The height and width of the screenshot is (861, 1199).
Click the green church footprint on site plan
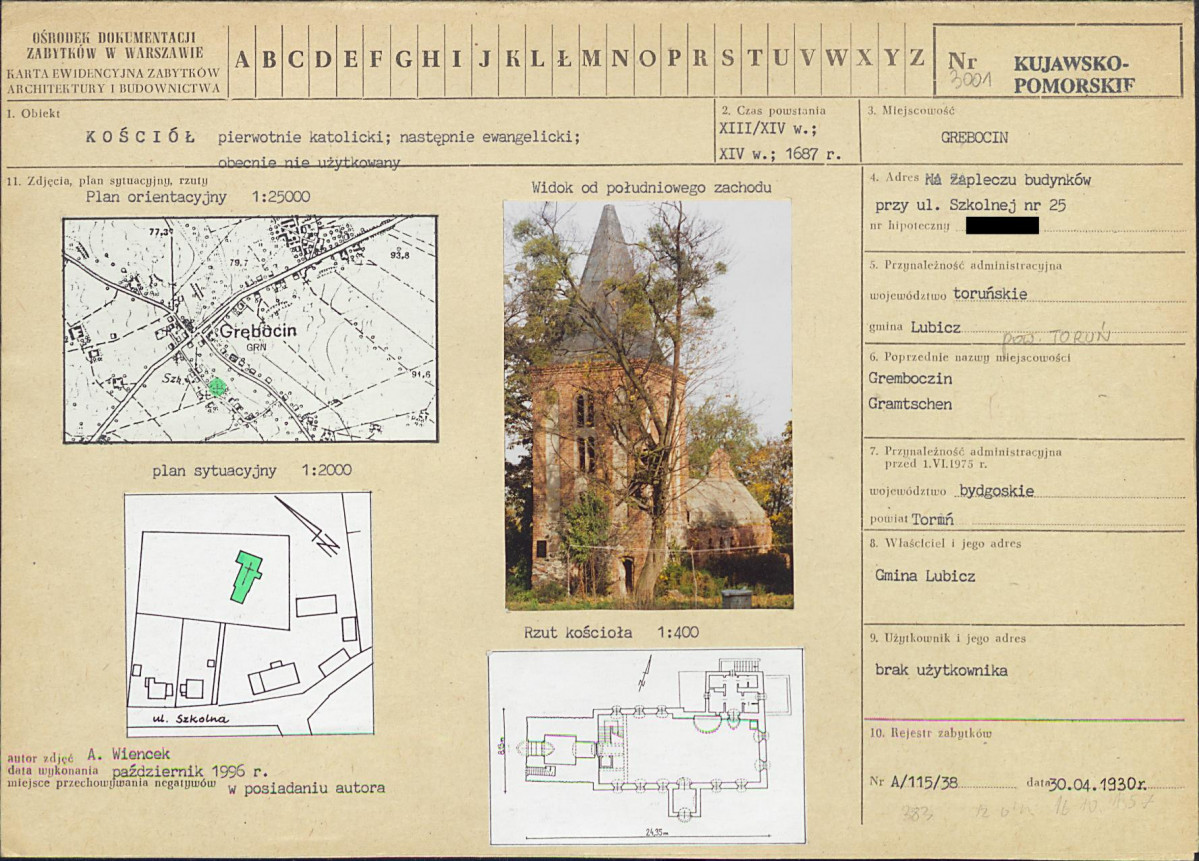coord(245,576)
